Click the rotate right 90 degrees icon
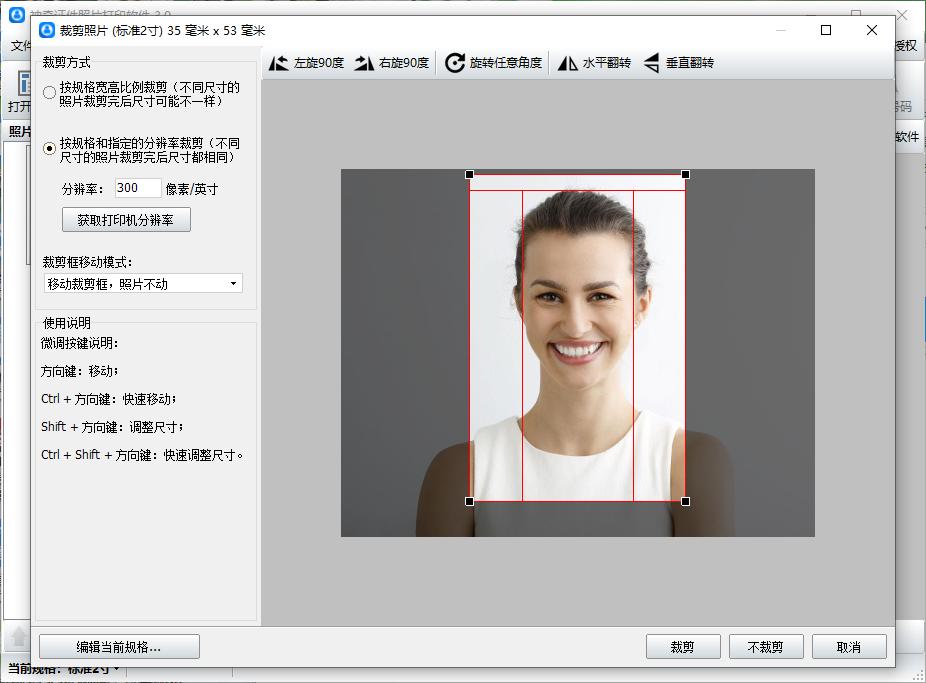The height and width of the screenshot is (683, 926). click(x=364, y=63)
